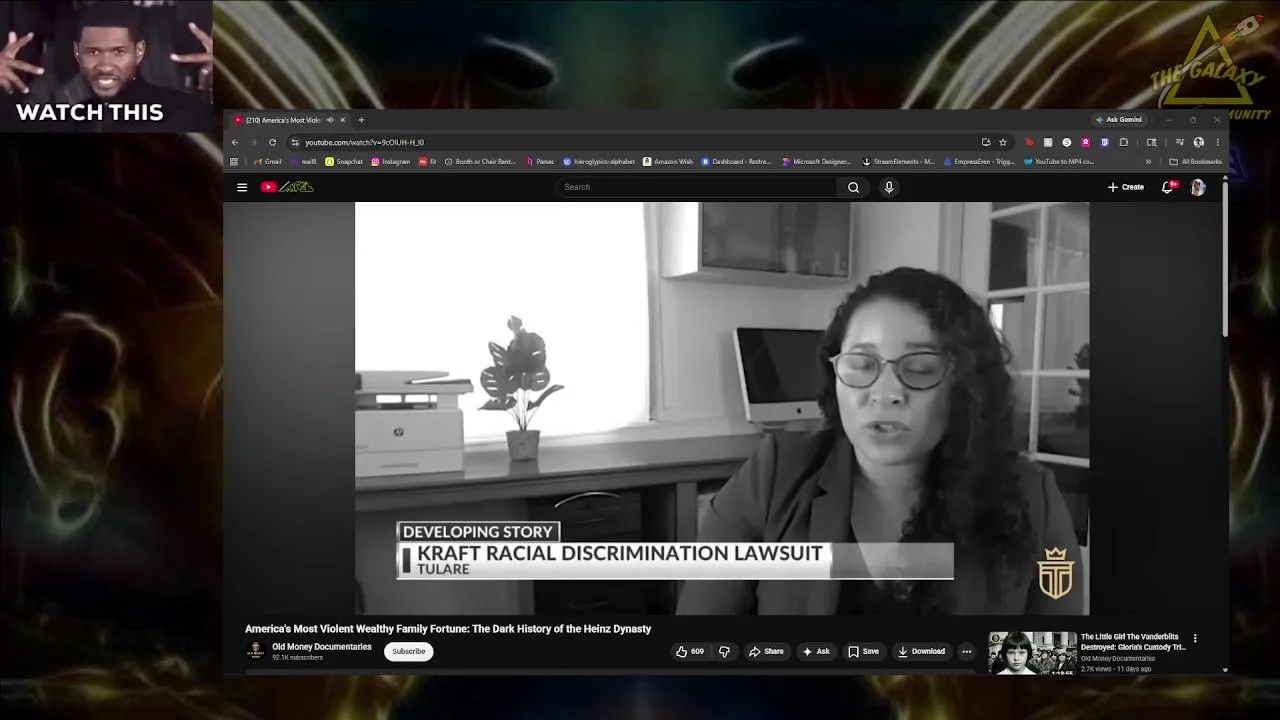Open the Twitch extension icon

click(x=1105, y=142)
